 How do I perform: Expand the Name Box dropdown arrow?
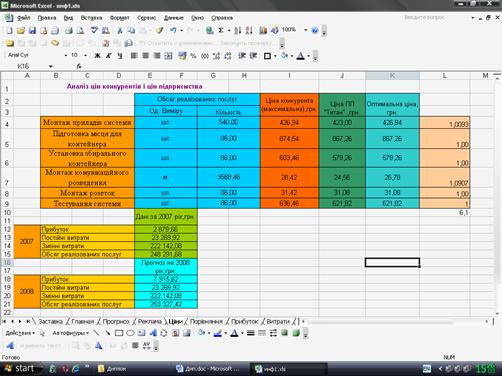[x=51, y=66]
